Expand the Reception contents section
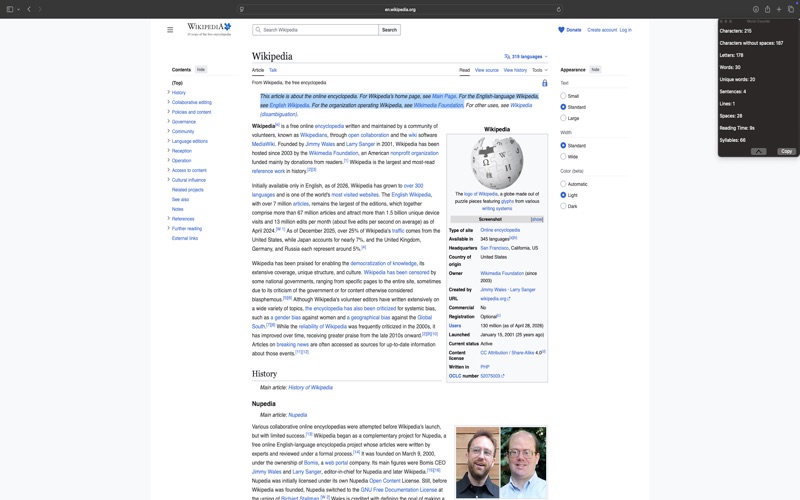Image resolution: width=800 pixels, height=500 pixels. 168,151
